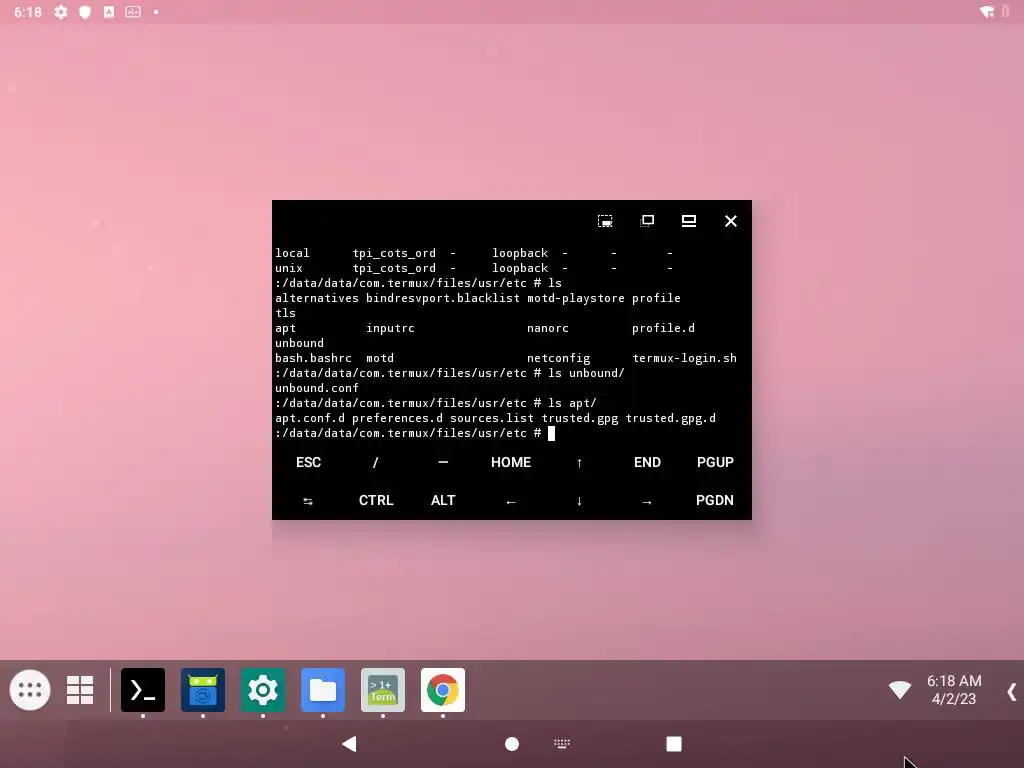Click the Wi-Fi indicator in top status bar
1024x768 pixels.
pos(987,12)
